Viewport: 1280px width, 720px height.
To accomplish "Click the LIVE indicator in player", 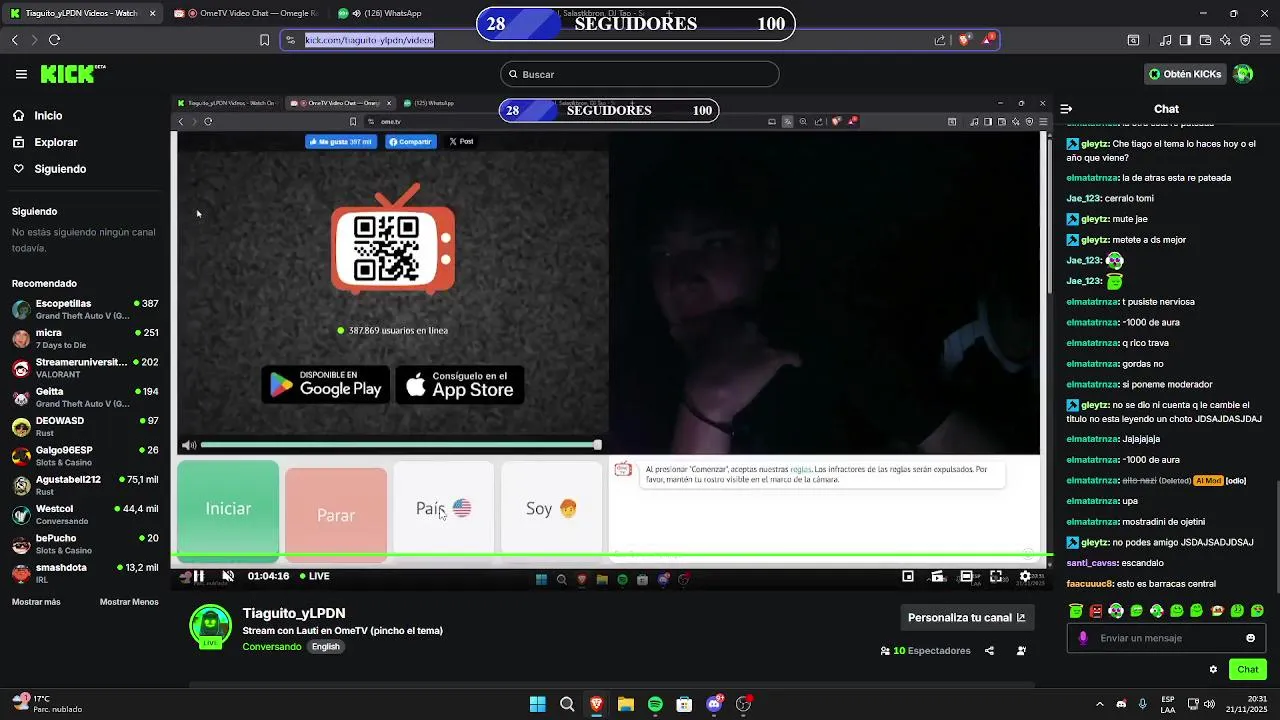I will coord(314,576).
